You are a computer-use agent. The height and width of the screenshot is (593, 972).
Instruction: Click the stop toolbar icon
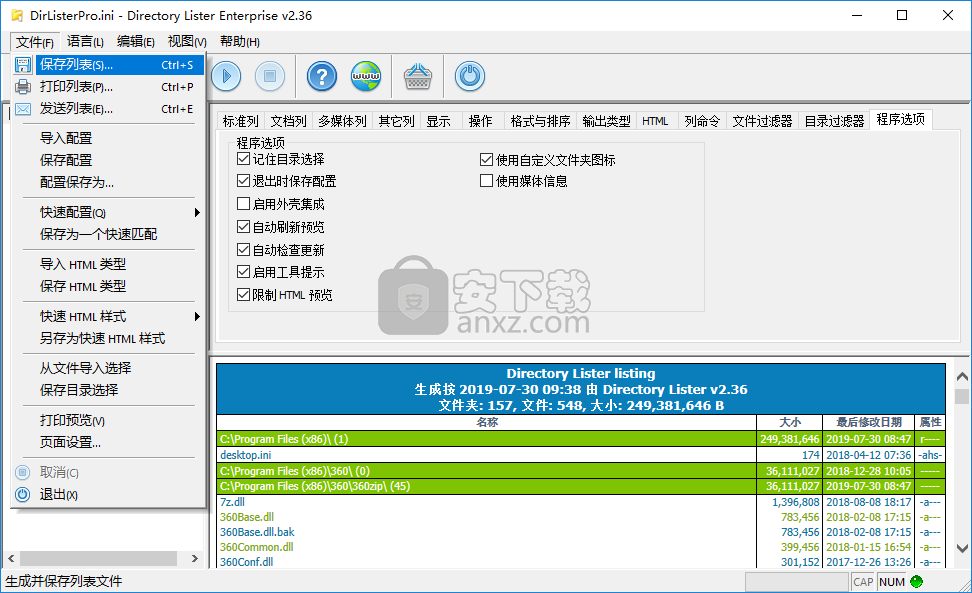click(270, 76)
